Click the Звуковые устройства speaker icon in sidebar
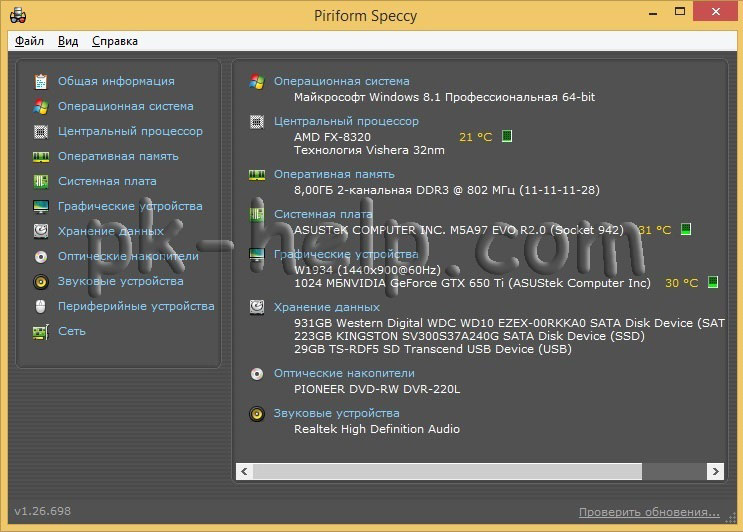This screenshot has width=743, height=532. [x=41, y=281]
